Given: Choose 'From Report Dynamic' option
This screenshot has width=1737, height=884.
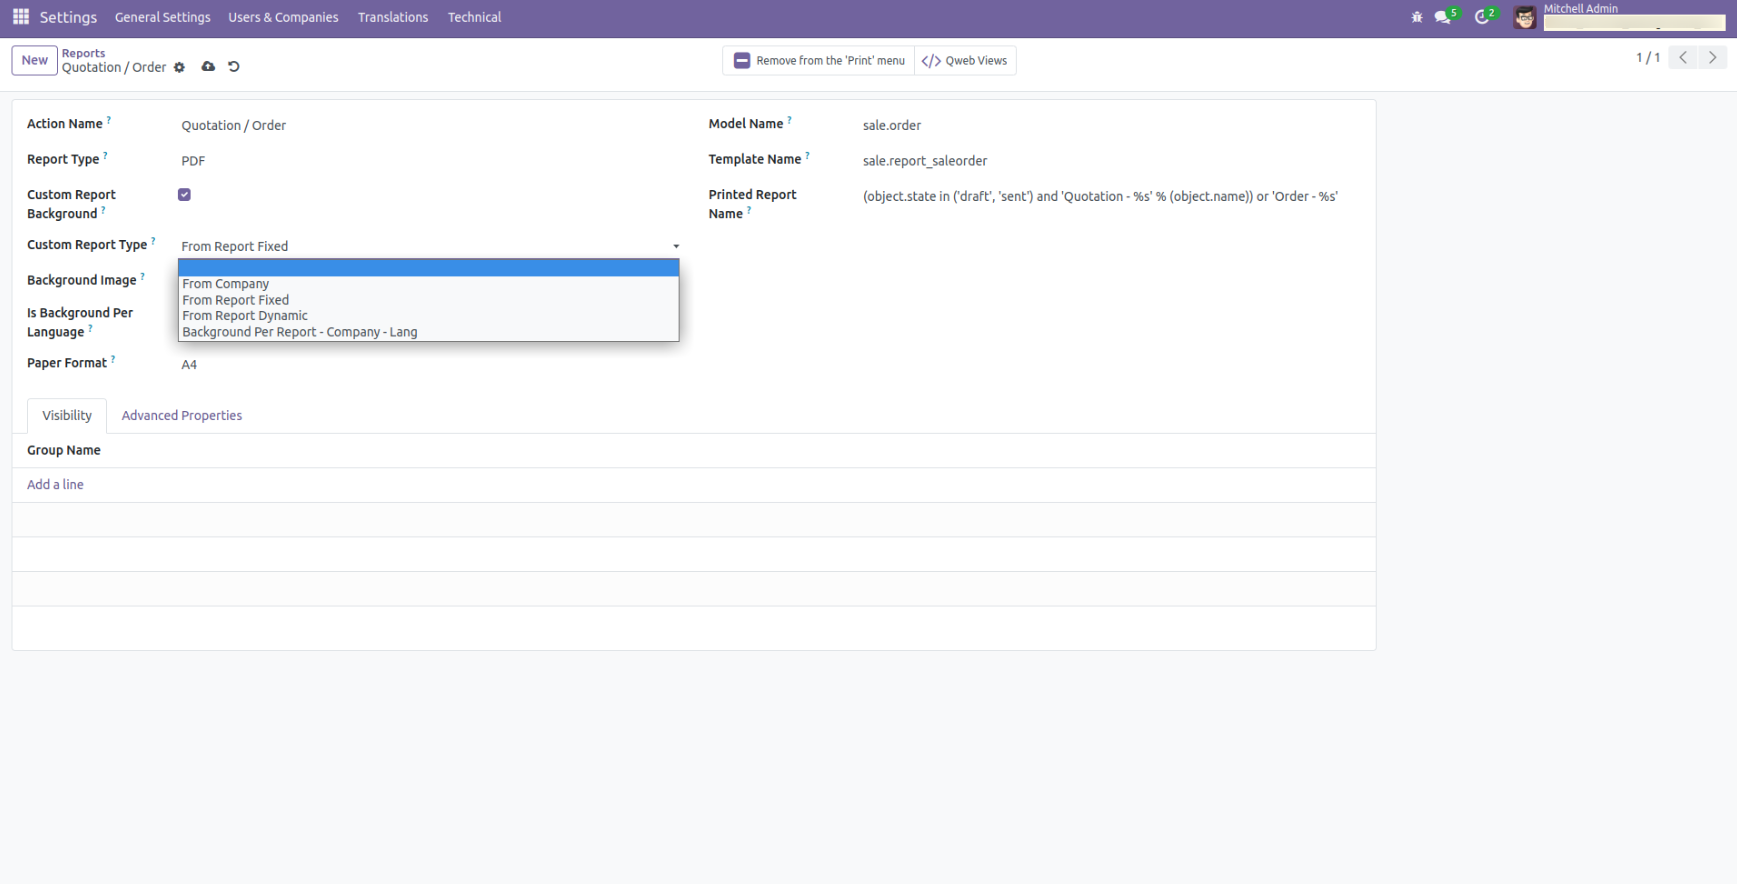Looking at the screenshot, I should tap(245, 316).
